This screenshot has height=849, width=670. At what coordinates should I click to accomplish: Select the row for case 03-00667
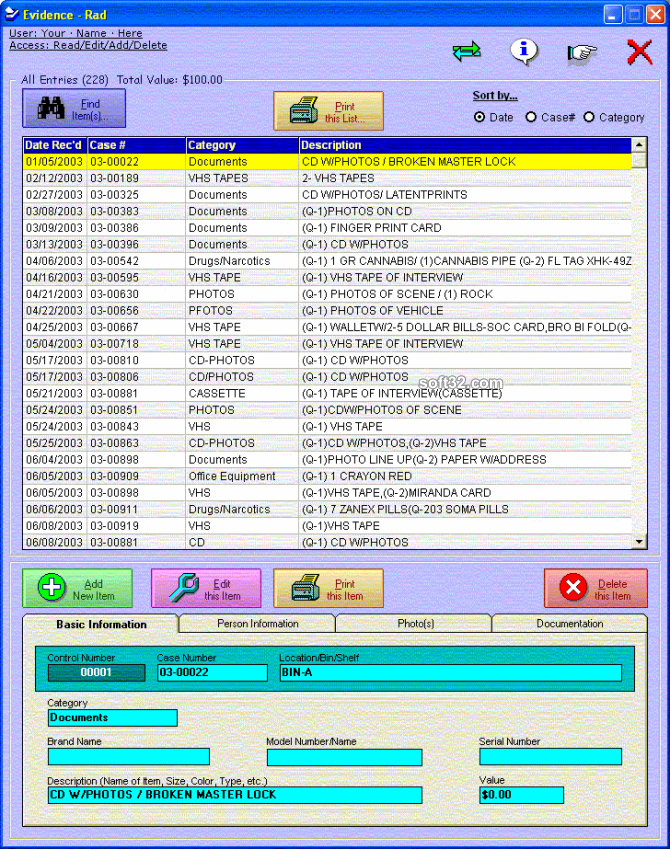328,327
